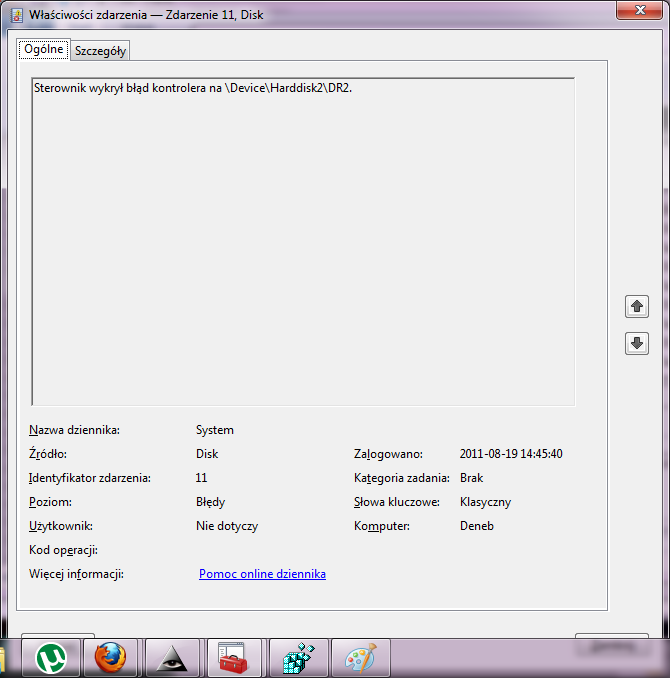
Task: Select the logged date 2011-08-19 14:45:40
Action: point(511,454)
